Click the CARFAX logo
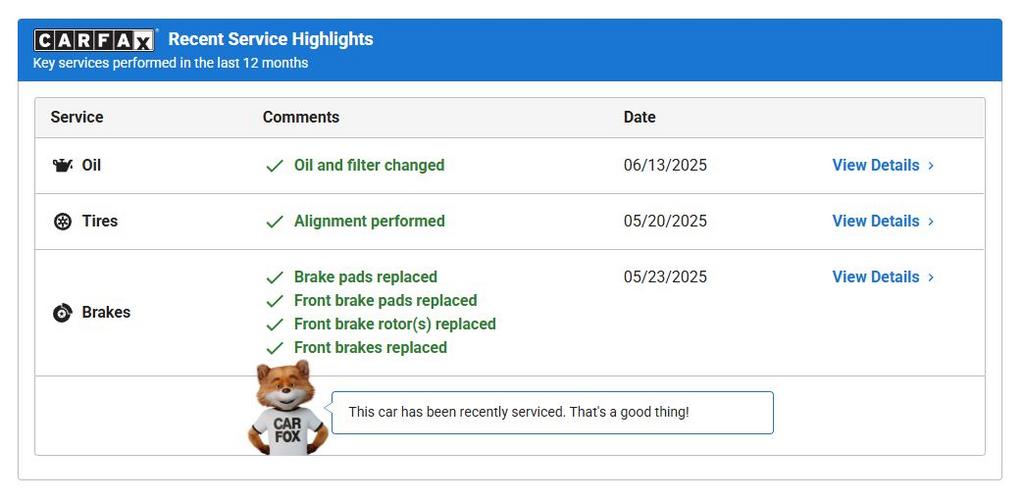The image size is (1024, 500). [94, 40]
